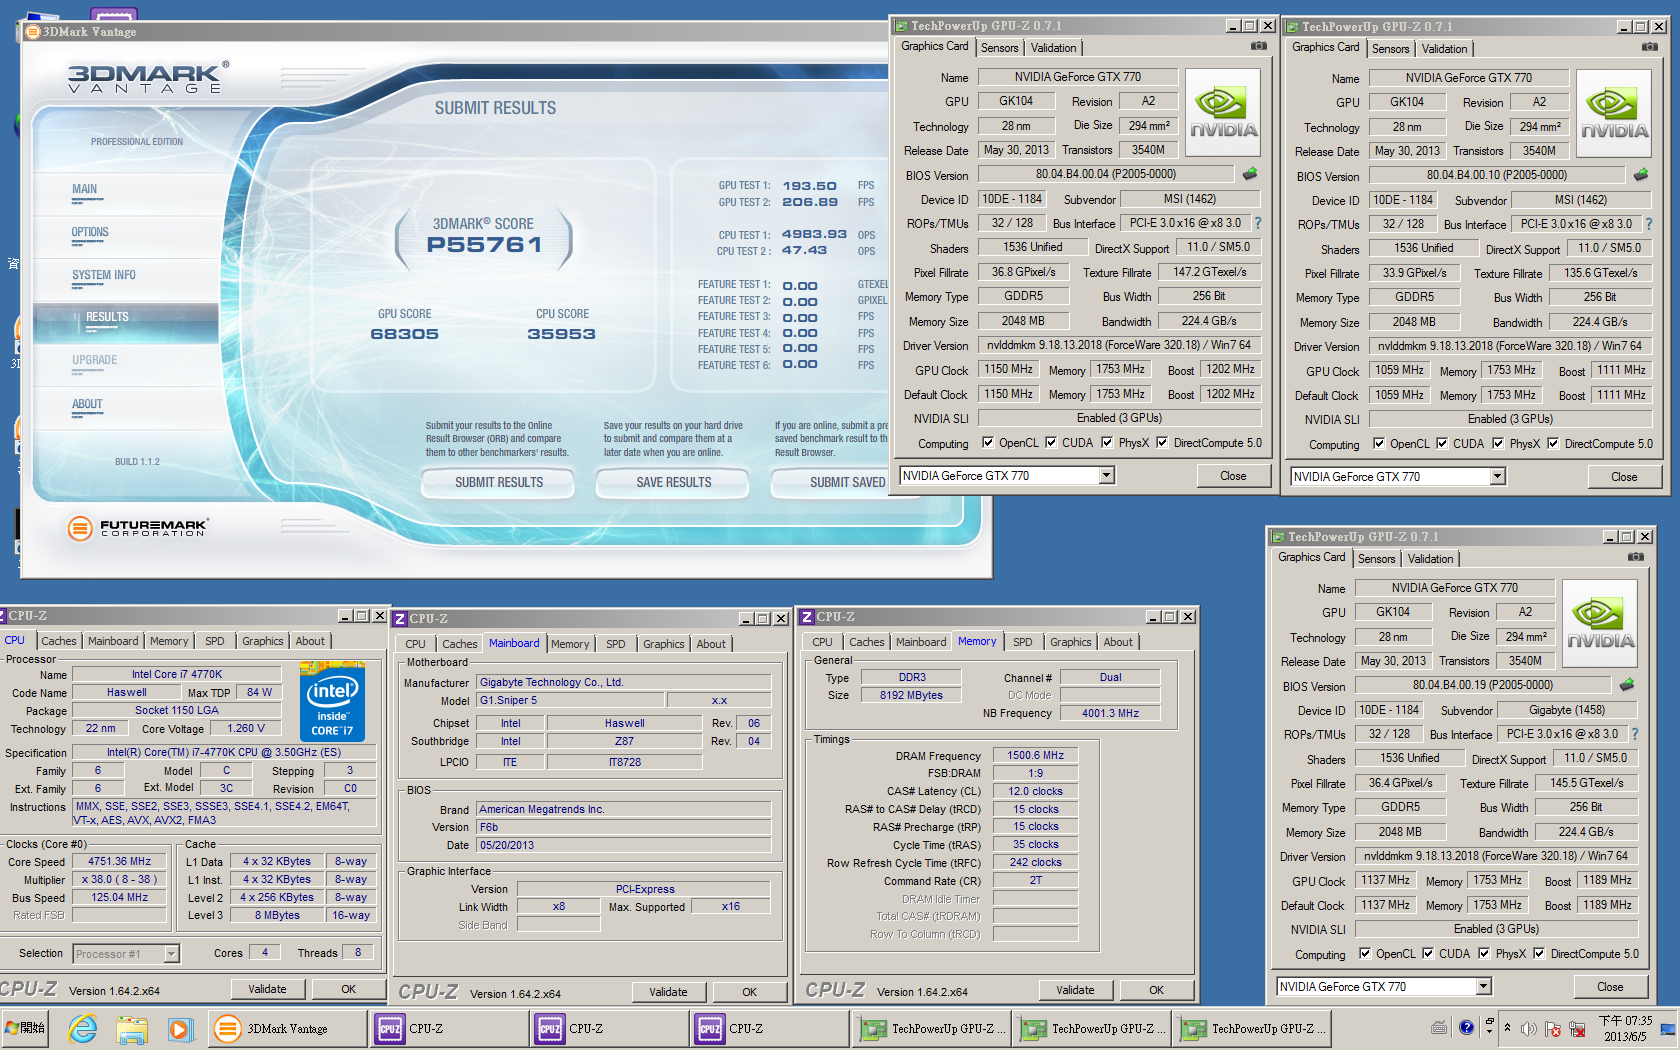This screenshot has width=1680, height=1050.
Task: Click camera screenshot icon in Gigabyte GPU-Z window
Action: pos(1635,557)
